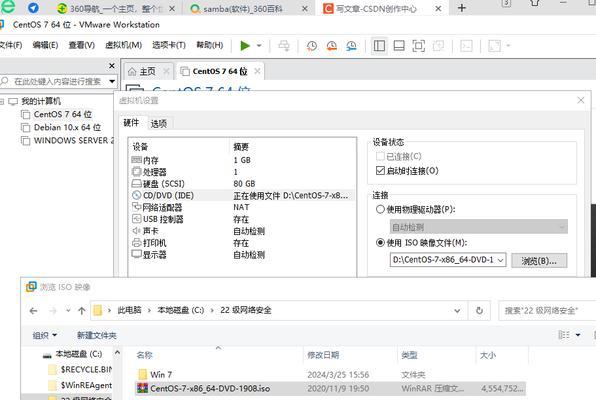Select the USB 控制器 device row
This screenshot has height=400, width=596.
pos(242,219)
